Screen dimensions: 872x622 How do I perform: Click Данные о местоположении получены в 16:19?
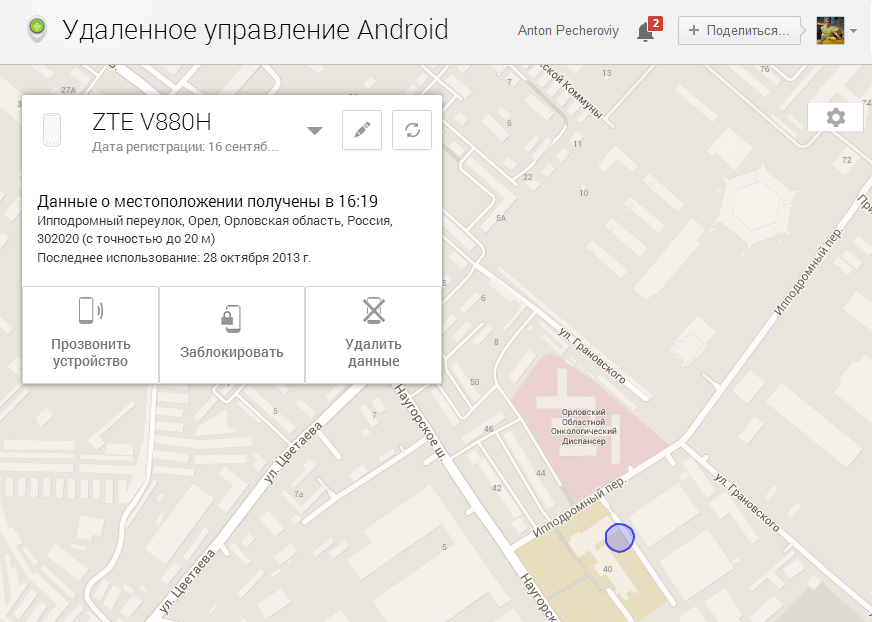point(207,201)
